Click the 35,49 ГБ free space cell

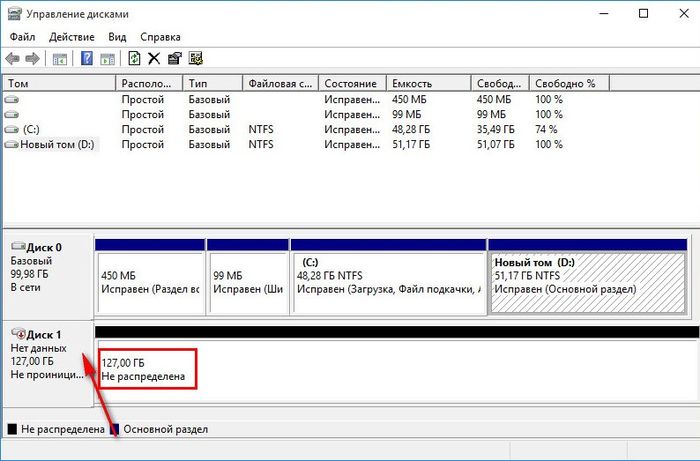[x=496, y=129]
